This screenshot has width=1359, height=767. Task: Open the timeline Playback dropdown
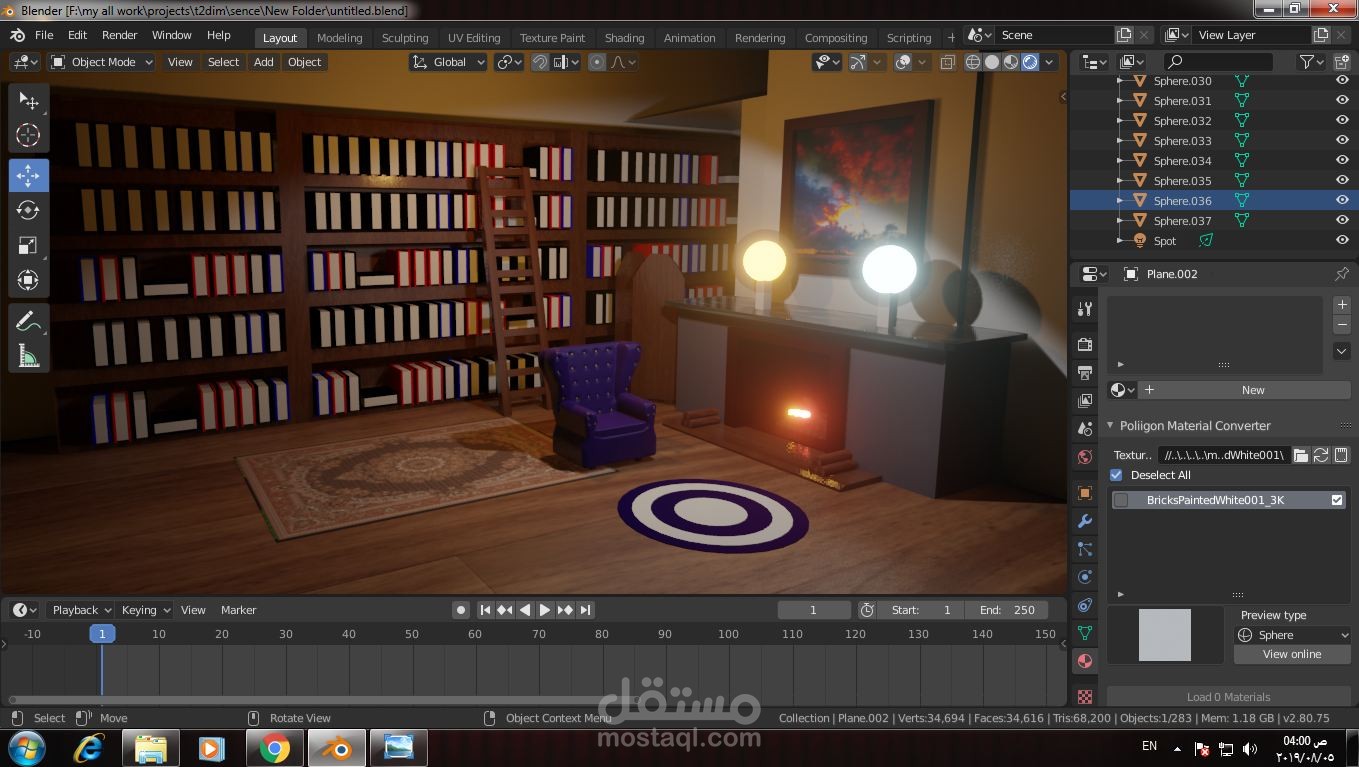tap(81, 610)
